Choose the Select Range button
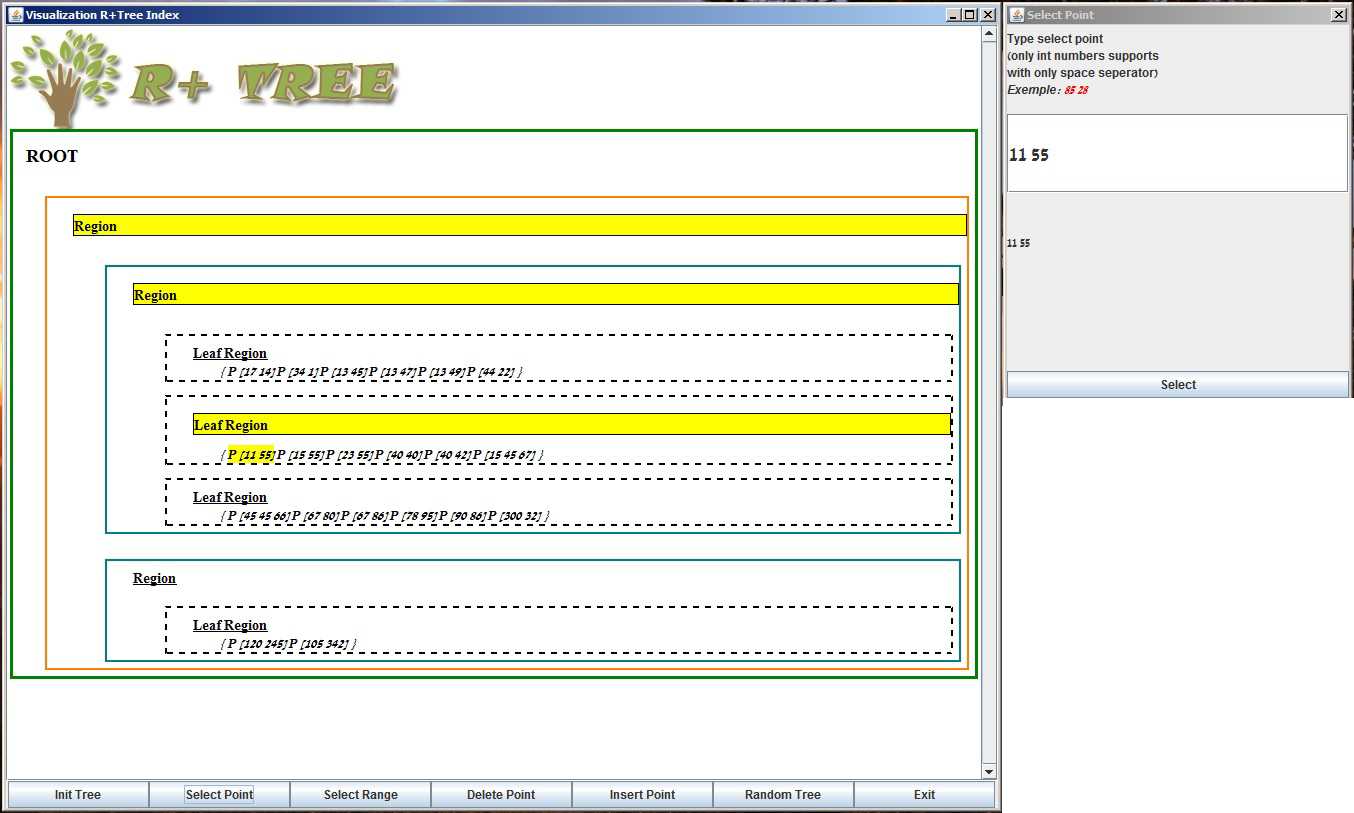Viewport: 1354px width, 813px height. (x=360, y=795)
